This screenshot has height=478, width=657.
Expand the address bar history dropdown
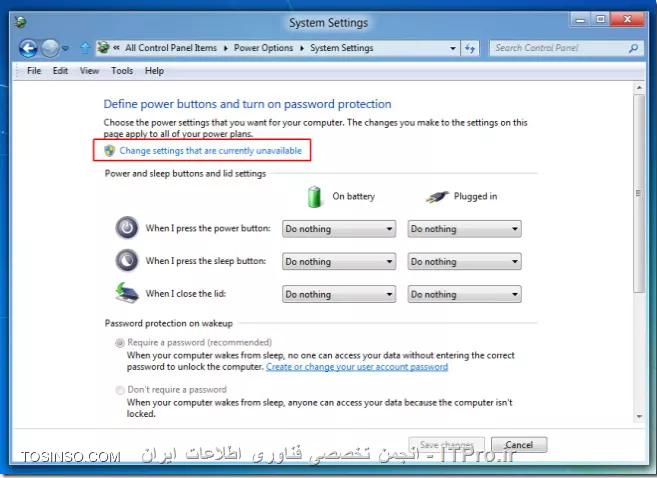453,49
